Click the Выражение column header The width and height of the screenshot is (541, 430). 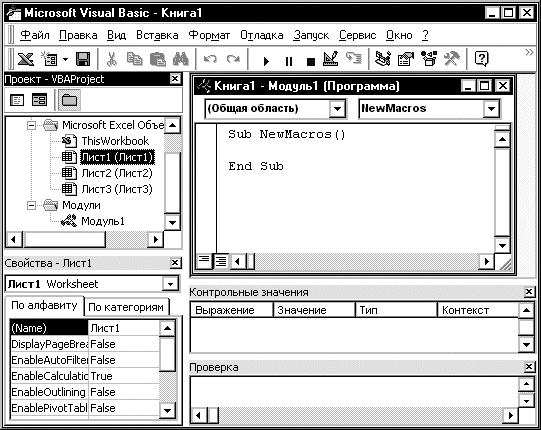pos(231,310)
